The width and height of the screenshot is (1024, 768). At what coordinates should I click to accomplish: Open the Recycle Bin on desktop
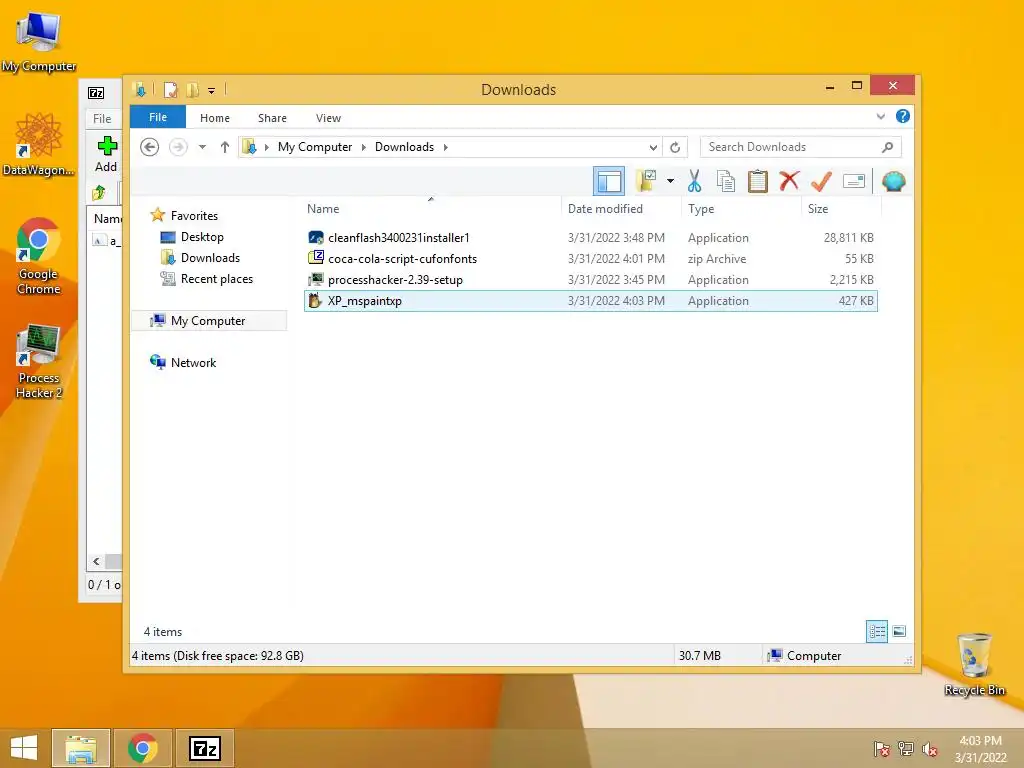974,665
